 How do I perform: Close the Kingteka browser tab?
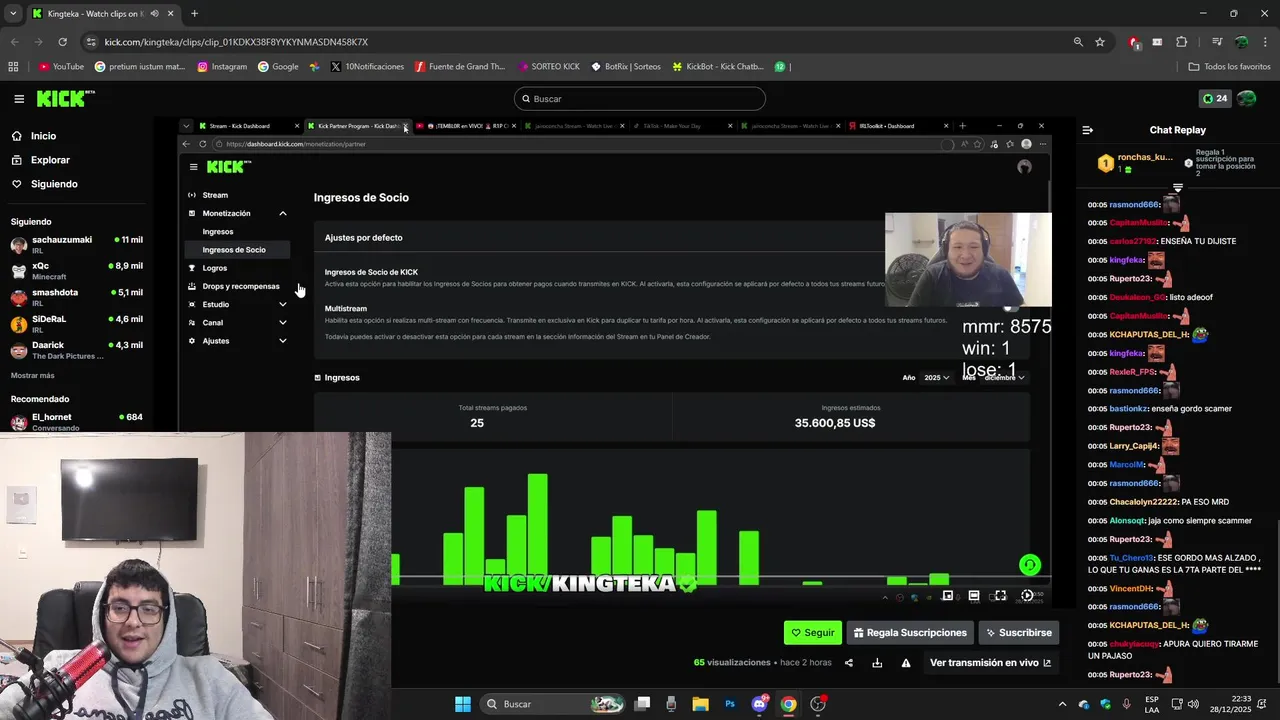[x=171, y=14]
